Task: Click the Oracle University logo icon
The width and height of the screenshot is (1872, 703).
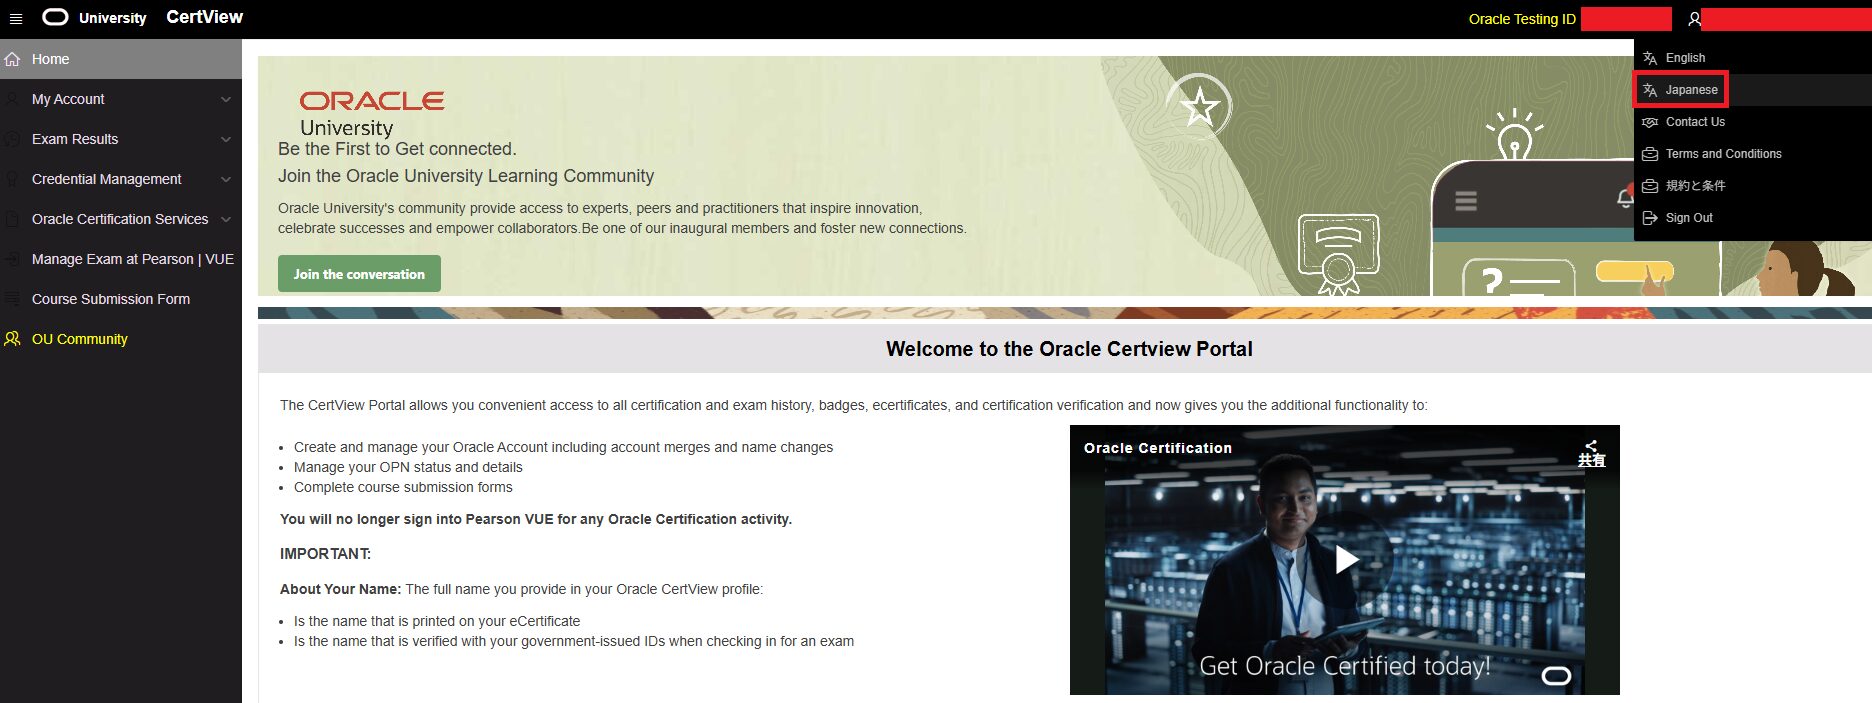Action: (x=55, y=17)
